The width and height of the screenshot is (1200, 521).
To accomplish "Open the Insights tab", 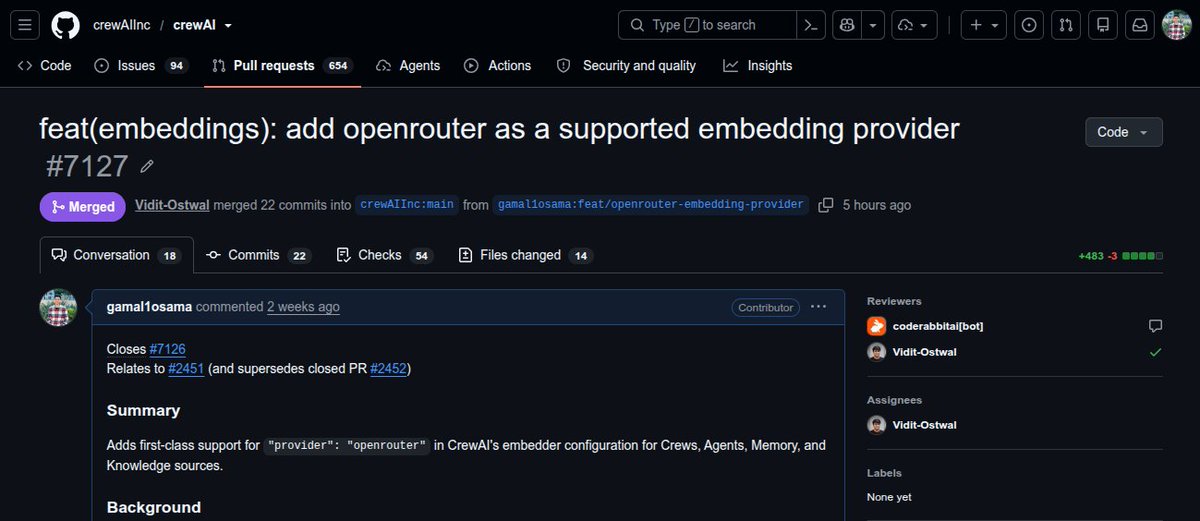I will [x=757, y=65].
